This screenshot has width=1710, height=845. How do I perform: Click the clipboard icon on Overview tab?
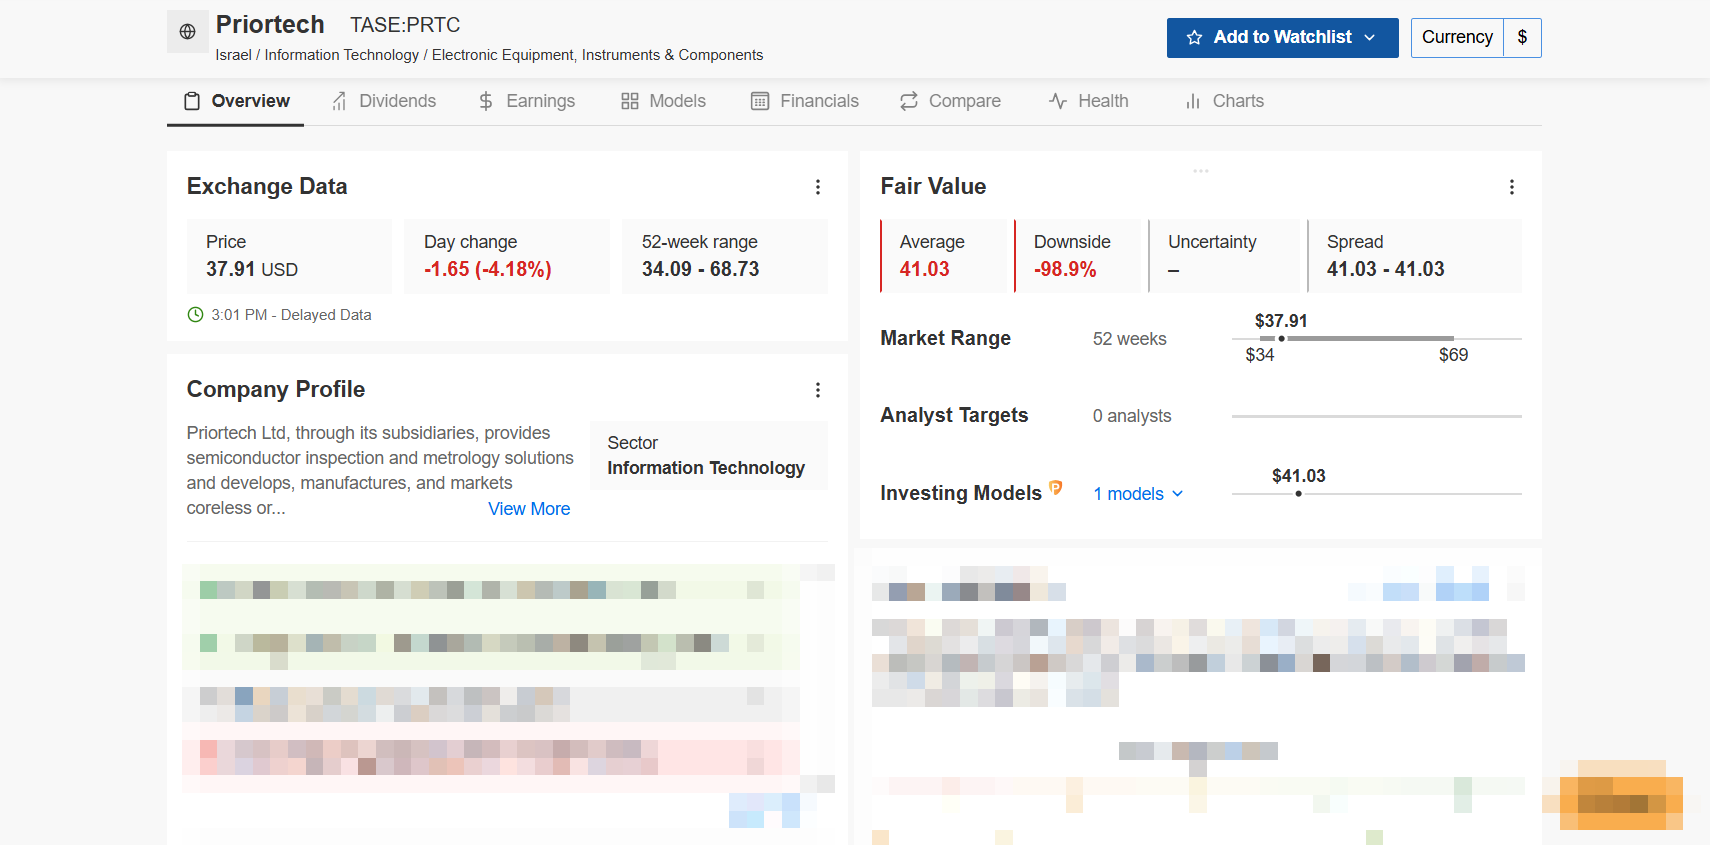coord(192,101)
